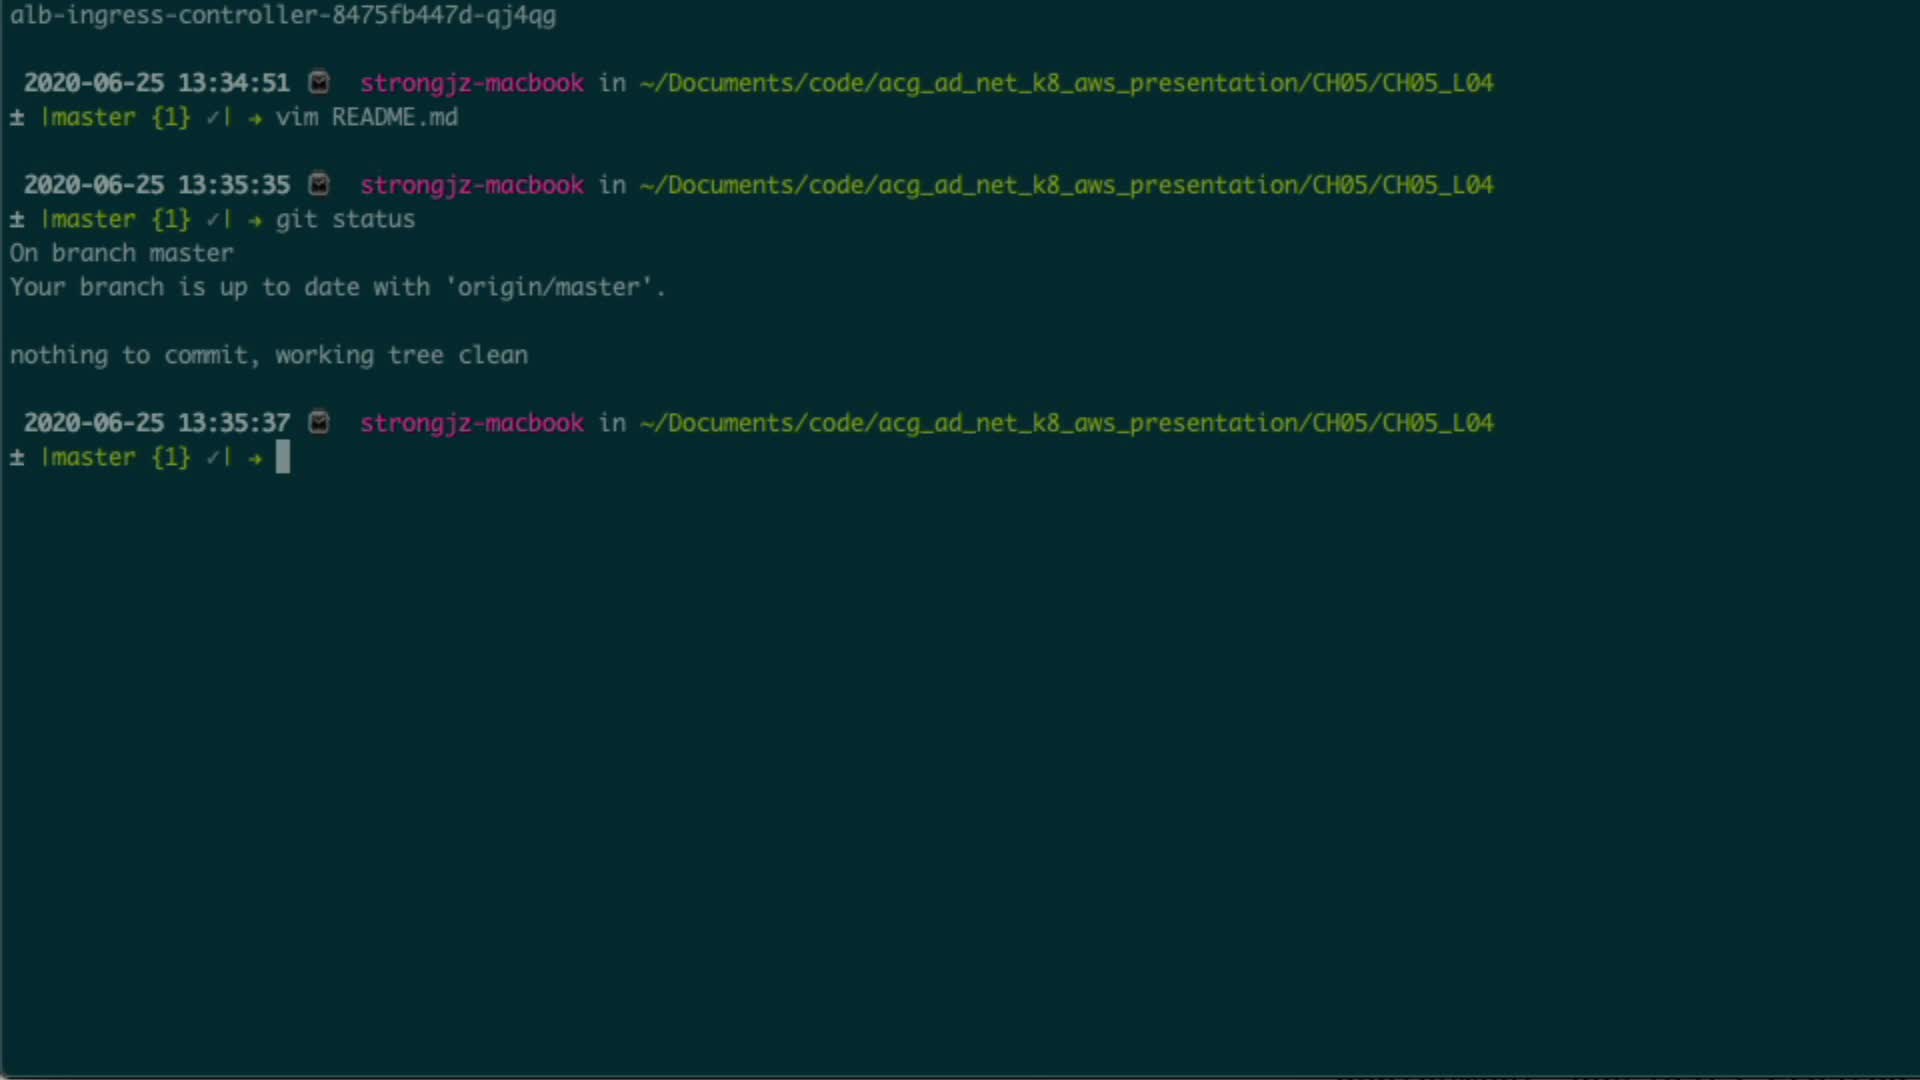Click the alb-ingress-controller pod name at top

click(283, 15)
